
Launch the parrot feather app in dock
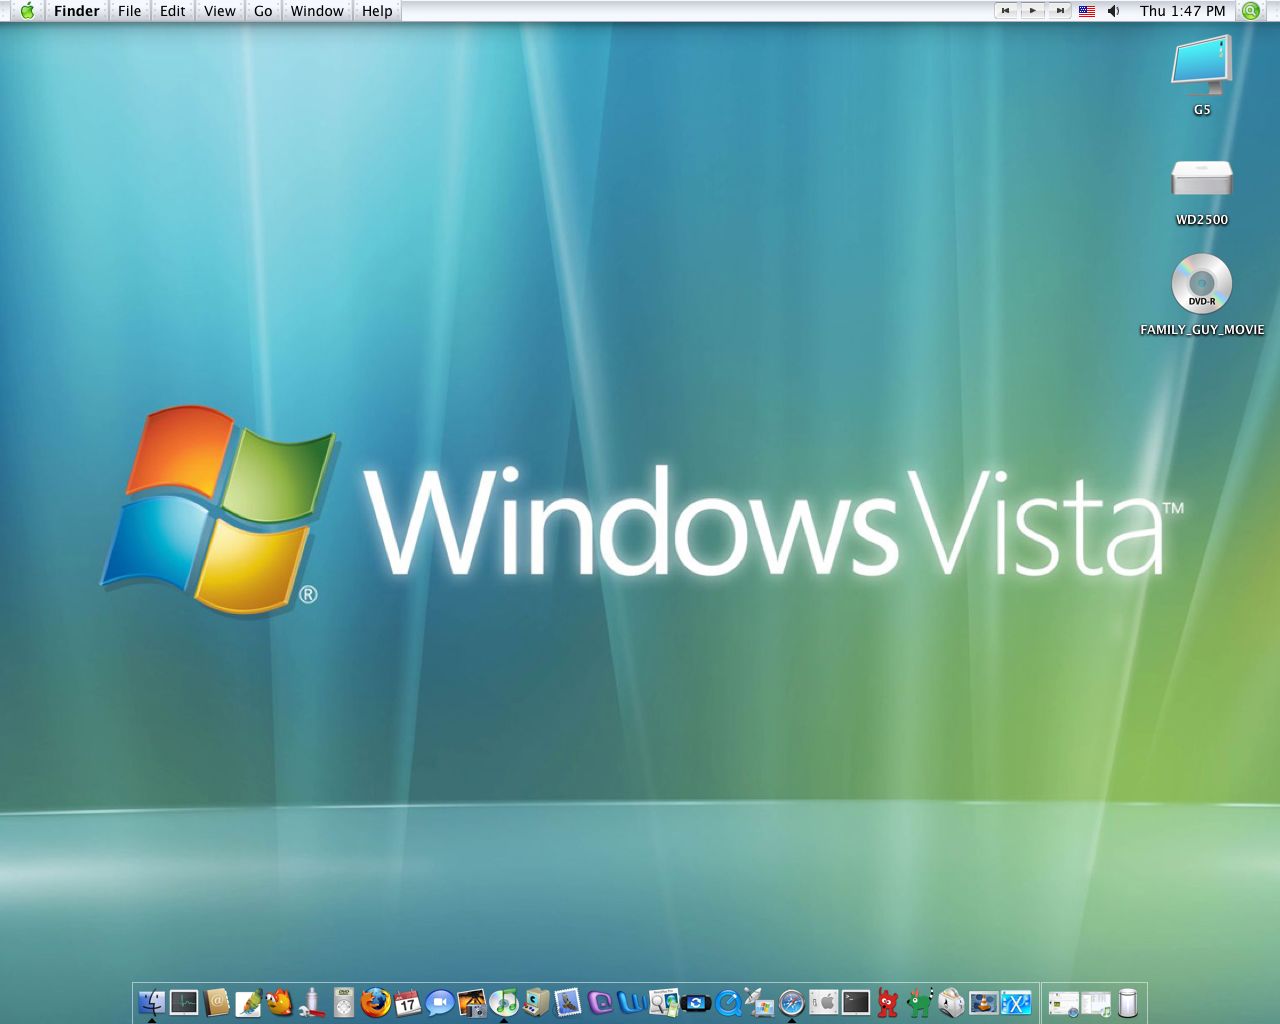pyautogui.click(x=248, y=1002)
